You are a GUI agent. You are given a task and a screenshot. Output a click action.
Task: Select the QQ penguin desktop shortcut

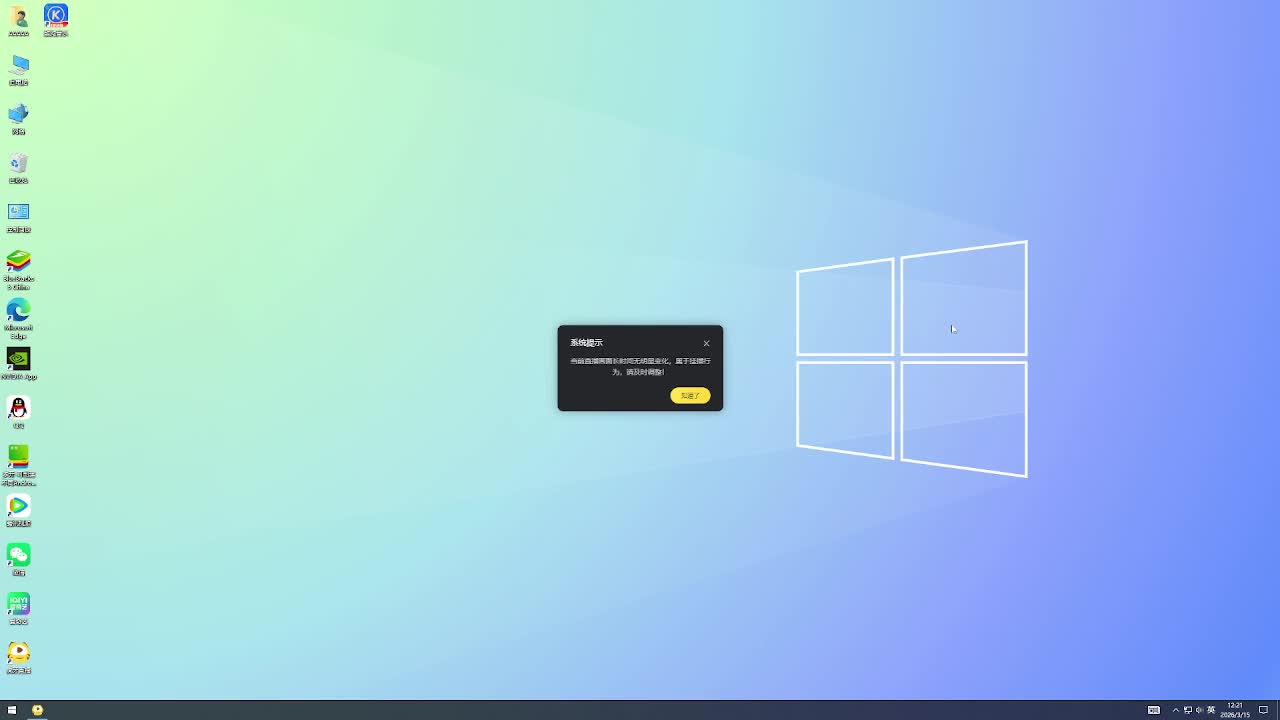(19, 408)
